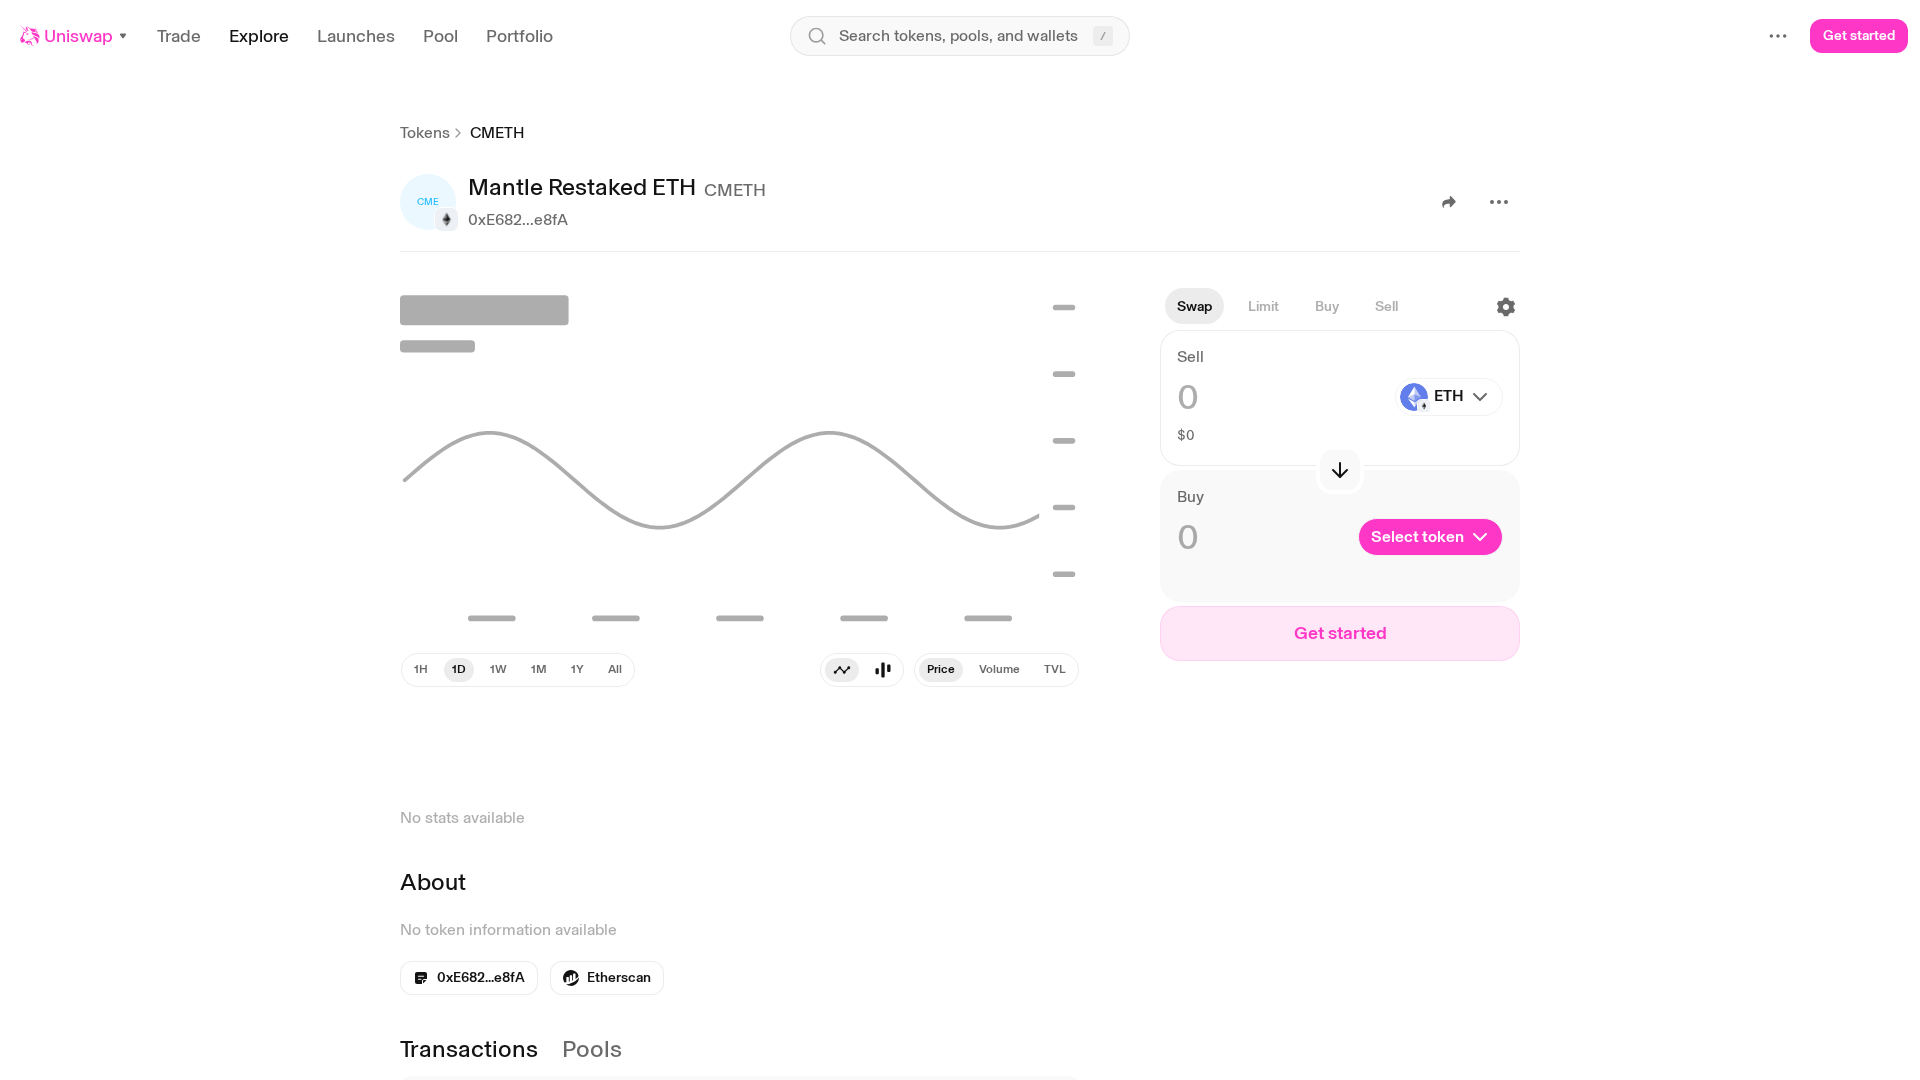Focus the search tokens, pools, and wallets field
This screenshot has width=1920, height=1080.
pyautogui.click(x=960, y=36)
